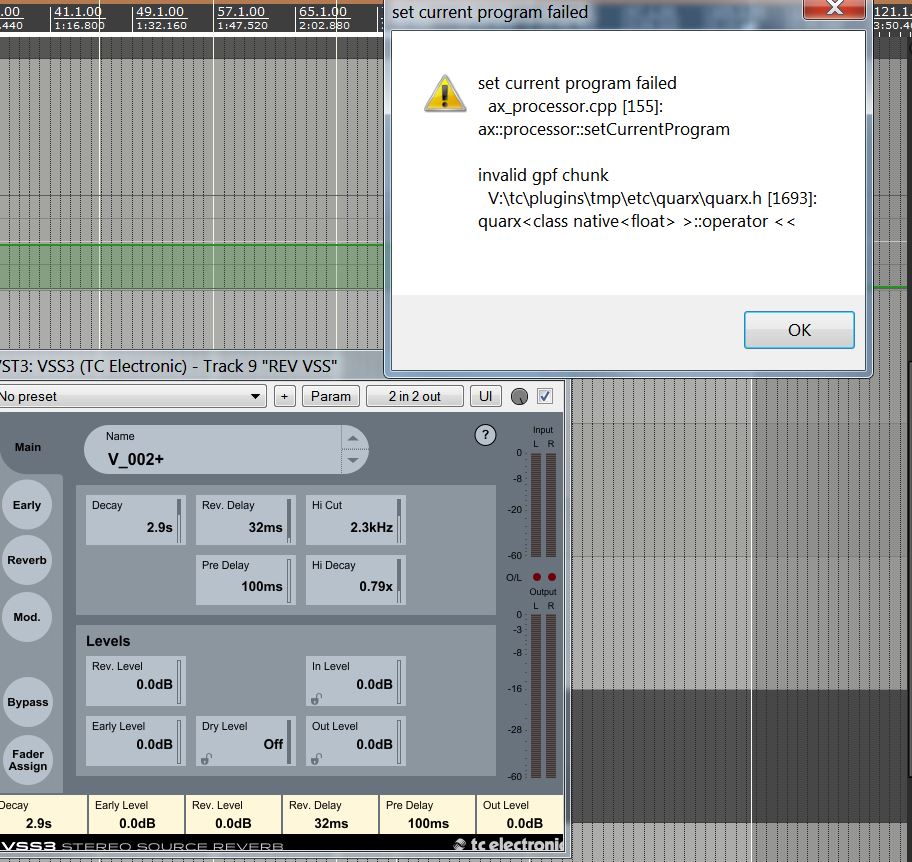Click the In Level 0.0dB box
The image size is (912, 862).
click(x=355, y=681)
